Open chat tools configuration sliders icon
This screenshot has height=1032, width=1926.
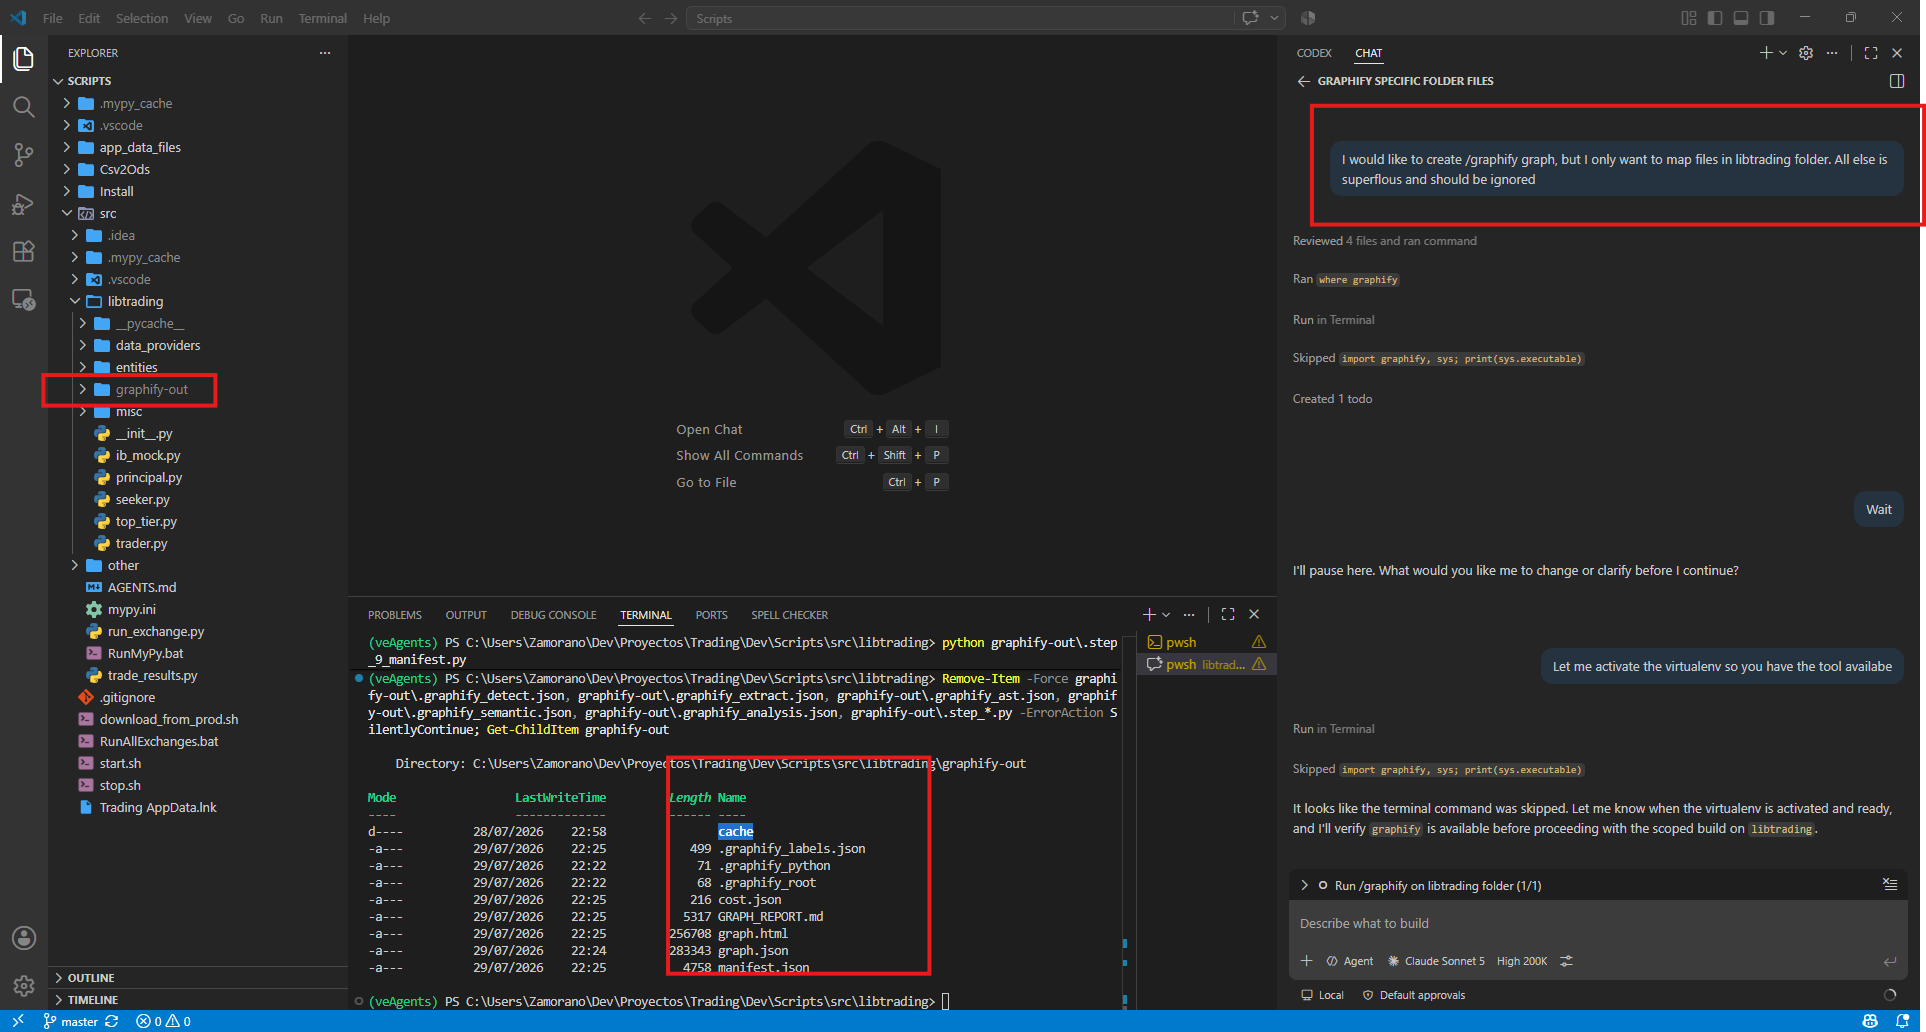[x=1567, y=961]
